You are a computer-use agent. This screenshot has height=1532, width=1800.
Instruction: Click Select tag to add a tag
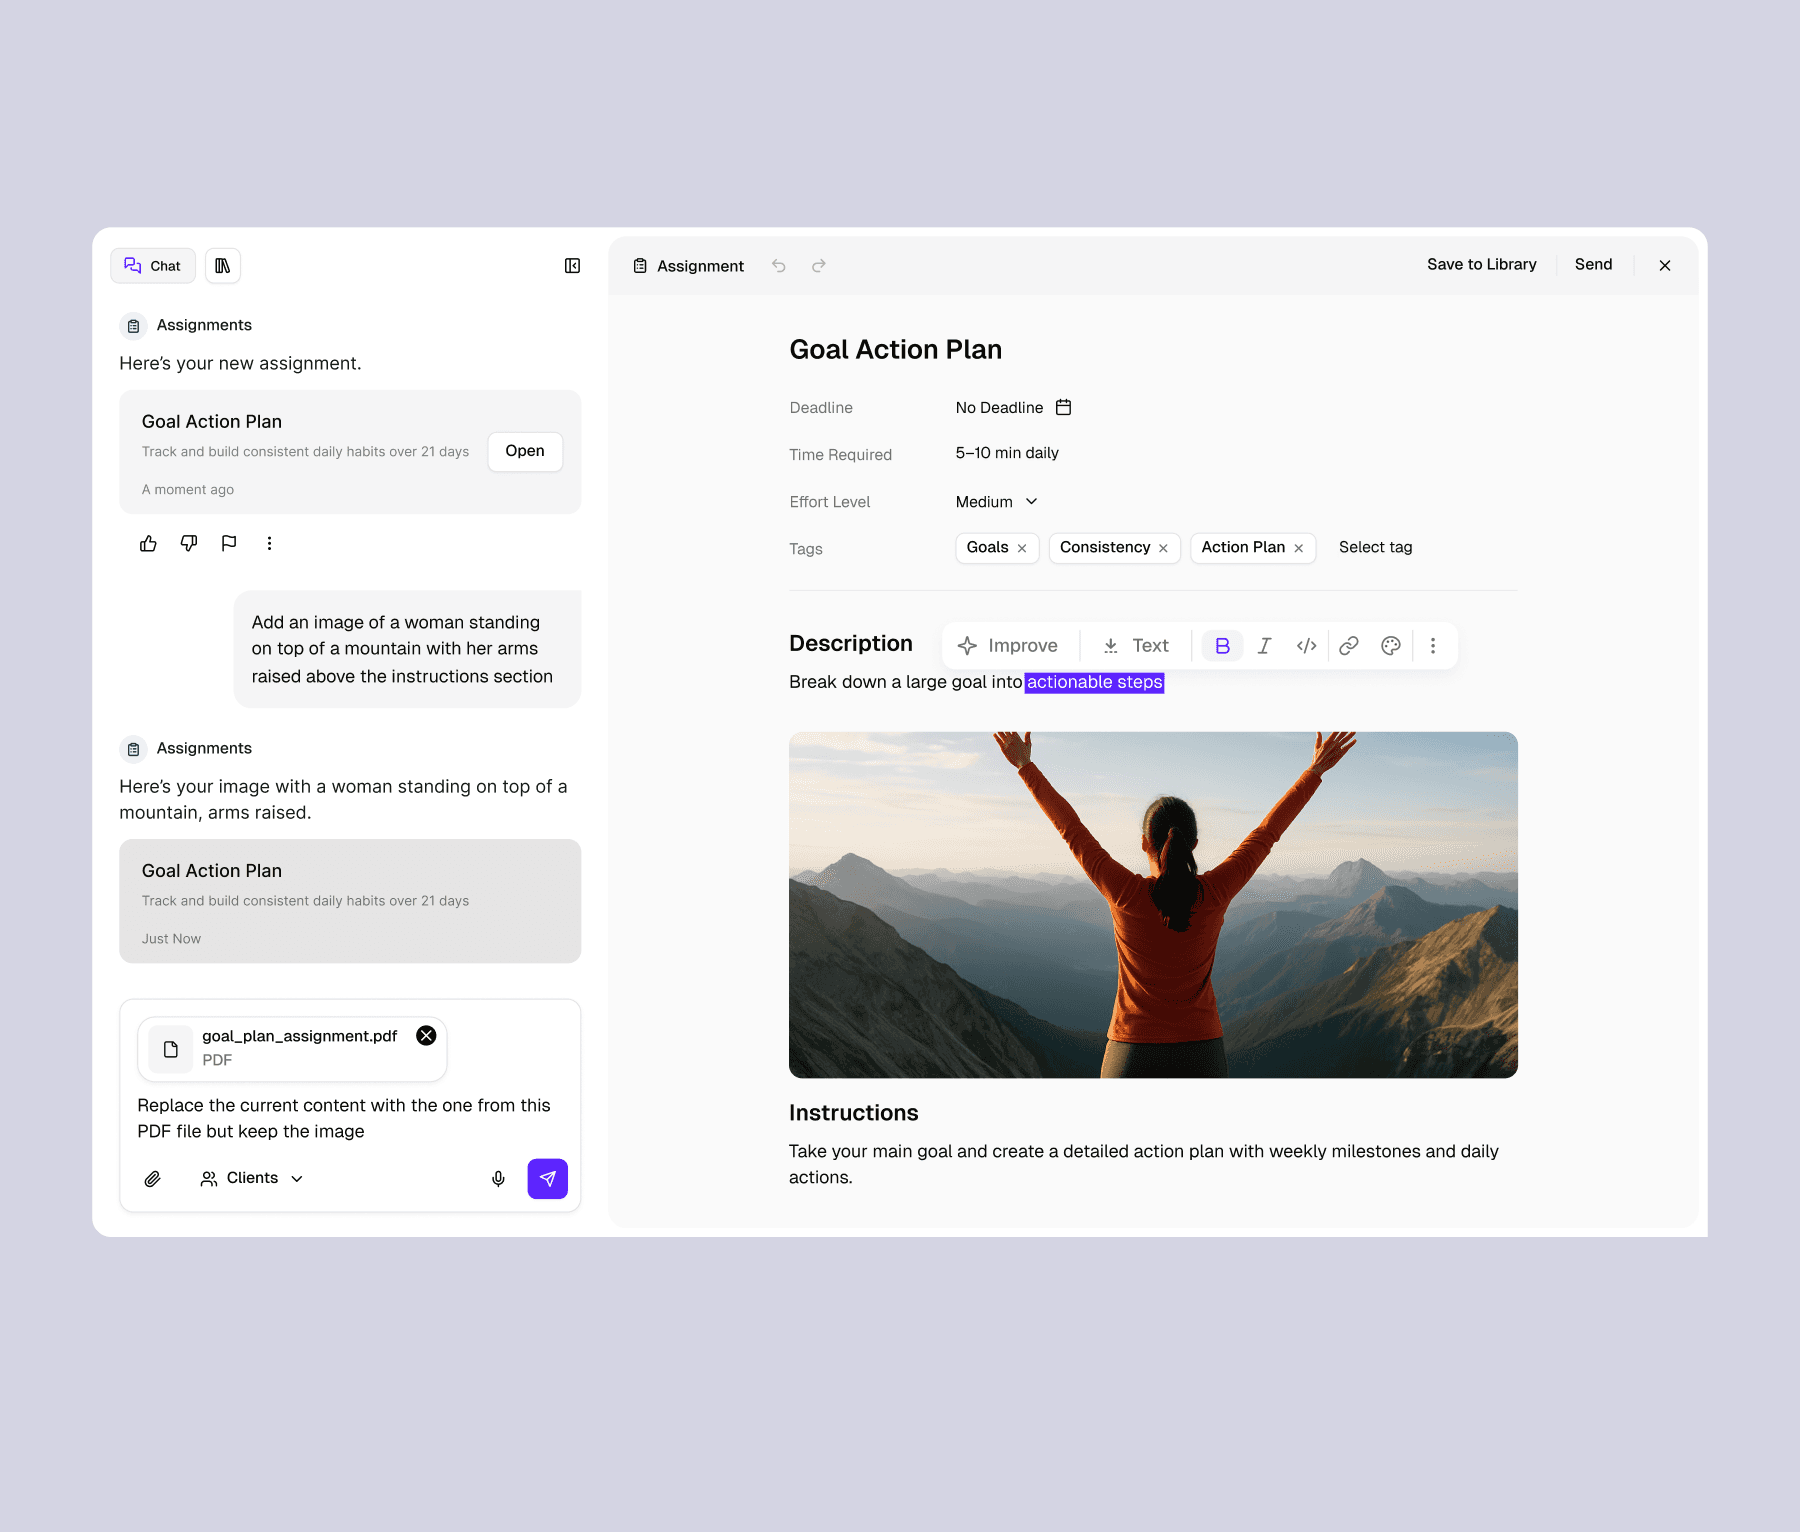tap(1375, 548)
